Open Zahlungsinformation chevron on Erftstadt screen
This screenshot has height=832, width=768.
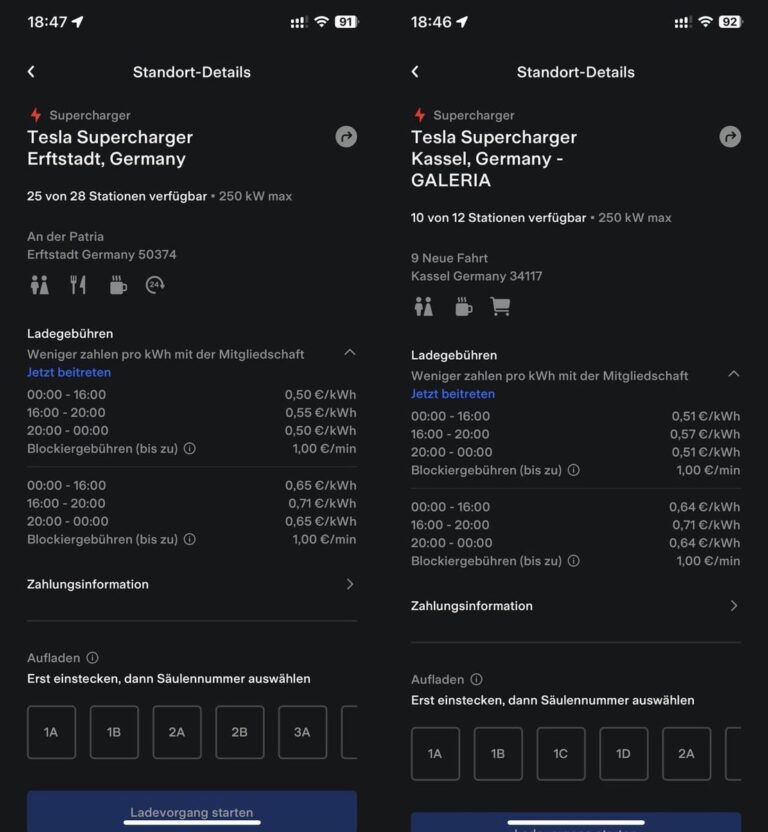pyautogui.click(x=349, y=584)
